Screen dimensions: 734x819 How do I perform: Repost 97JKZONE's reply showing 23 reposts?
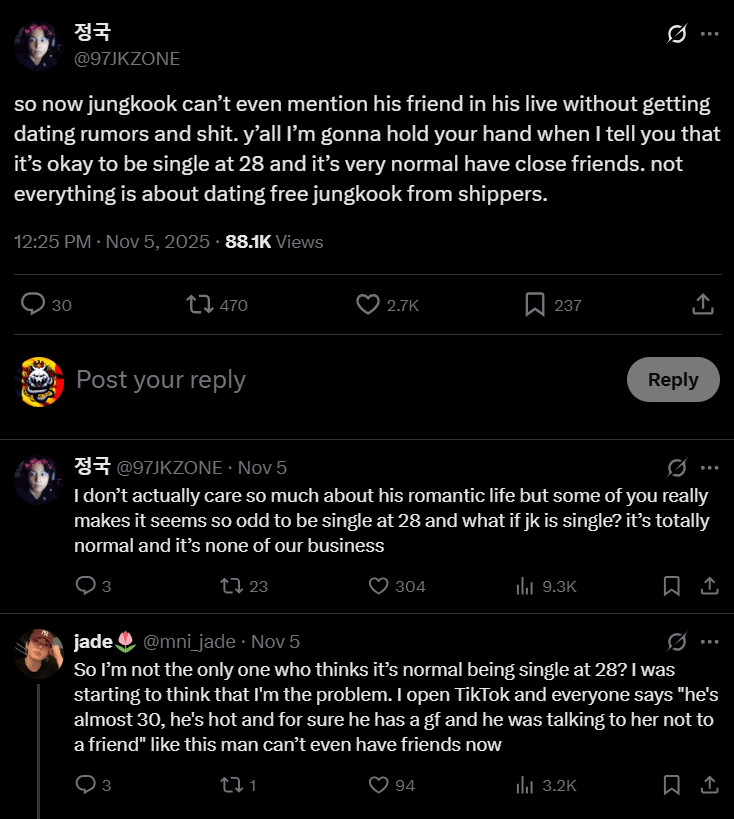click(x=232, y=586)
